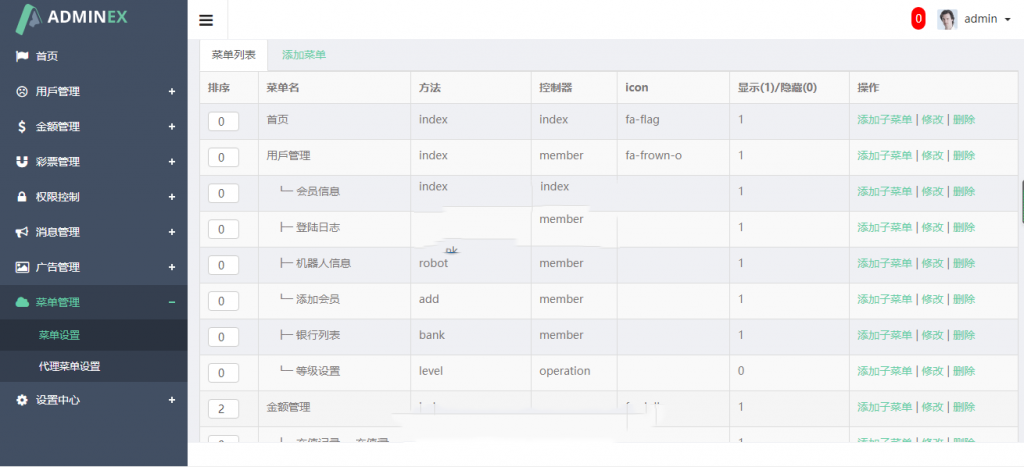This screenshot has width=1024, height=467.
Task: Select the 菜单列表 tab
Action: point(234,55)
